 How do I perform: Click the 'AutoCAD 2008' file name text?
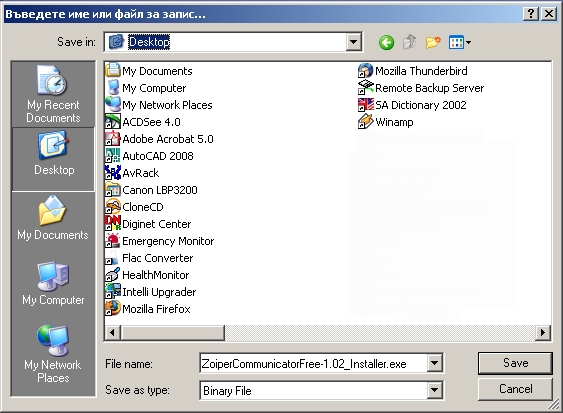158,156
